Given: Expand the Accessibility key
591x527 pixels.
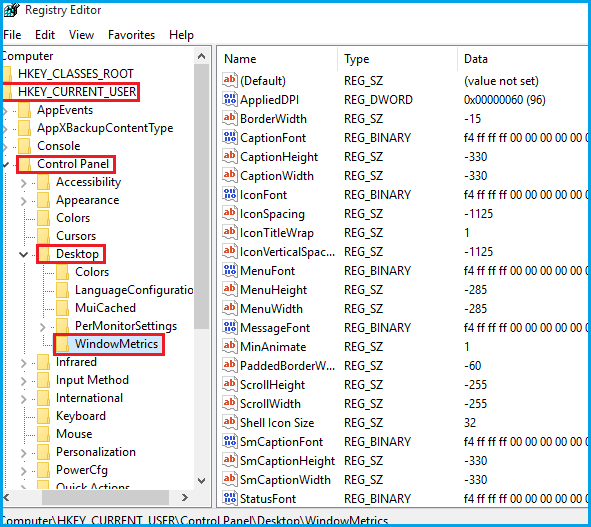Looking at the screenshot, I should click(x=24, y=183).
